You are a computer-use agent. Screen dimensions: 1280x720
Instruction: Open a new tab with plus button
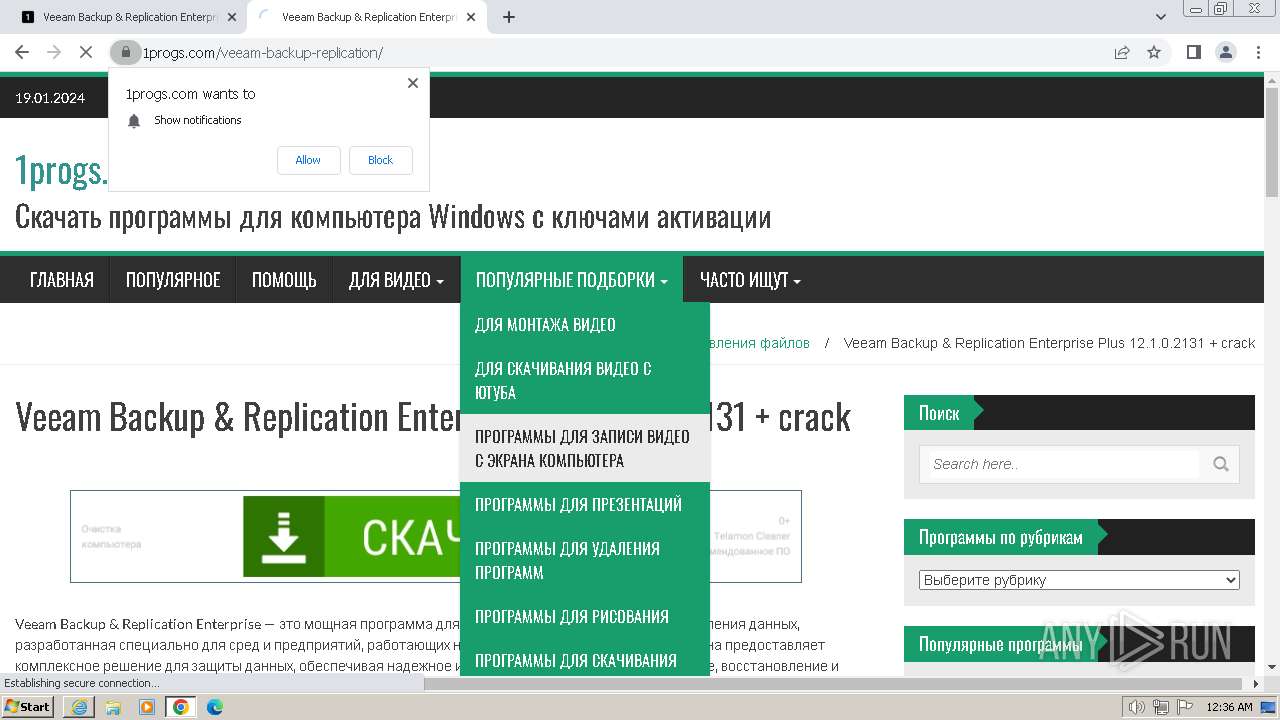click(509, 17)
